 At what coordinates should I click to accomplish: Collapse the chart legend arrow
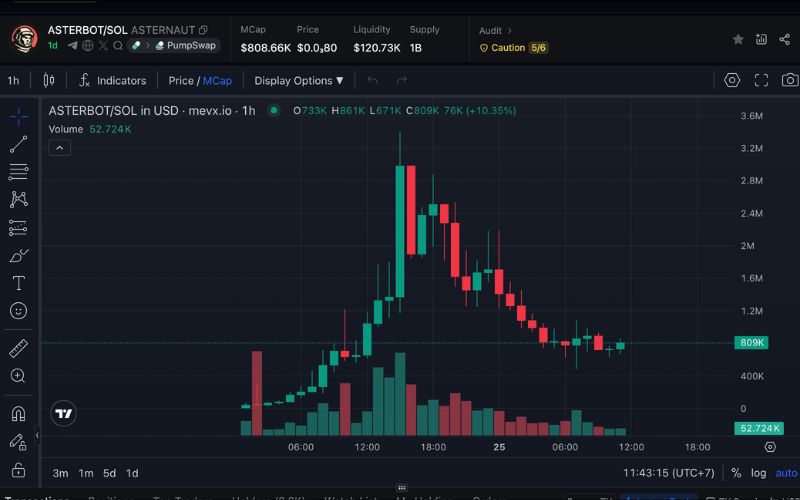coord(60,148)
